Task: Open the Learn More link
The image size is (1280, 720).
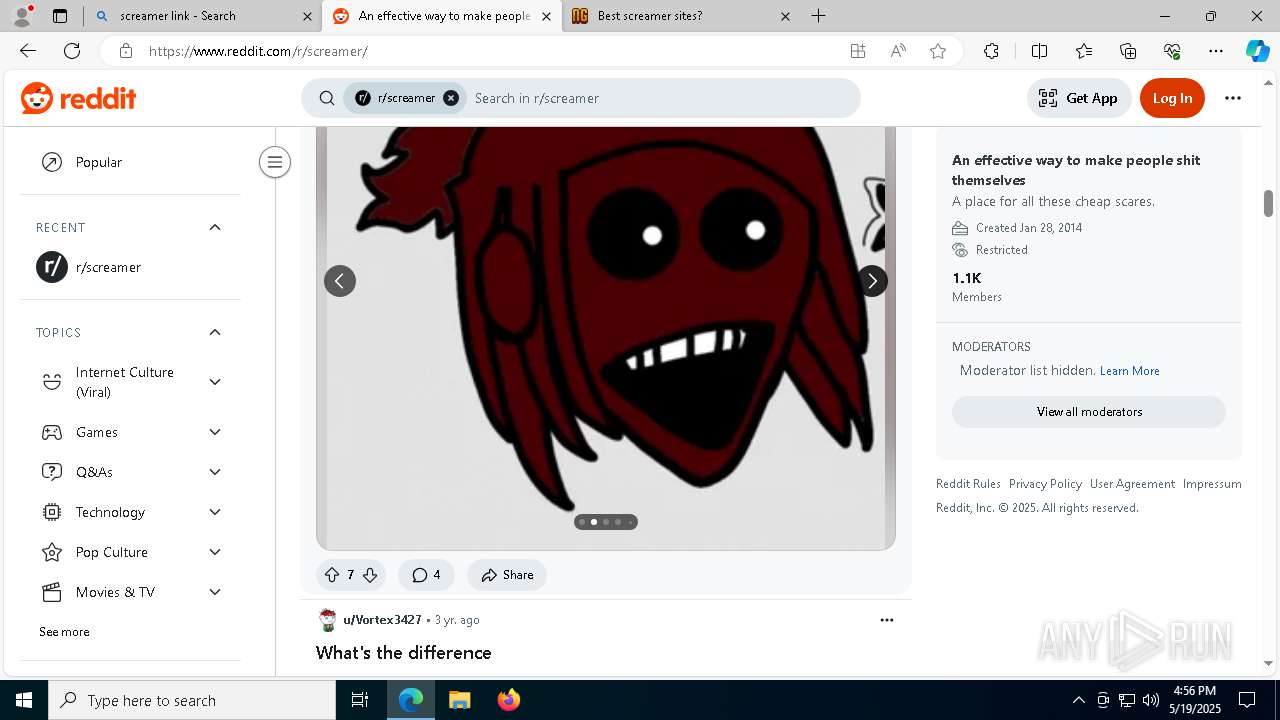Action: pos(1130,371)
